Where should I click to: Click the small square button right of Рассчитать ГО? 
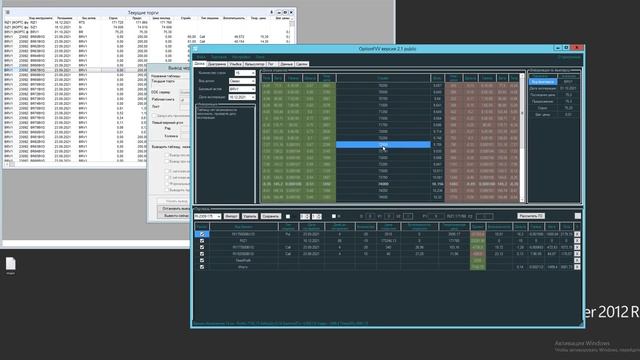(x=578, y=216)
